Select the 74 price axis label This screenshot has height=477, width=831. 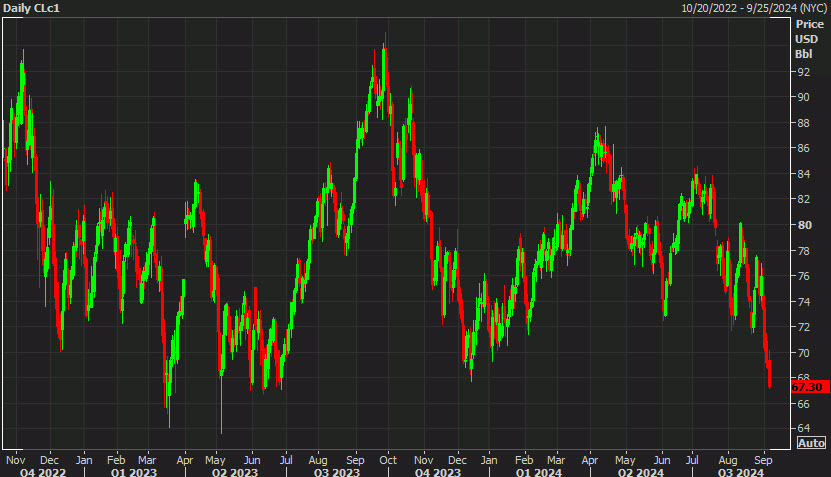pyautogui.click(x=804, y=302)
